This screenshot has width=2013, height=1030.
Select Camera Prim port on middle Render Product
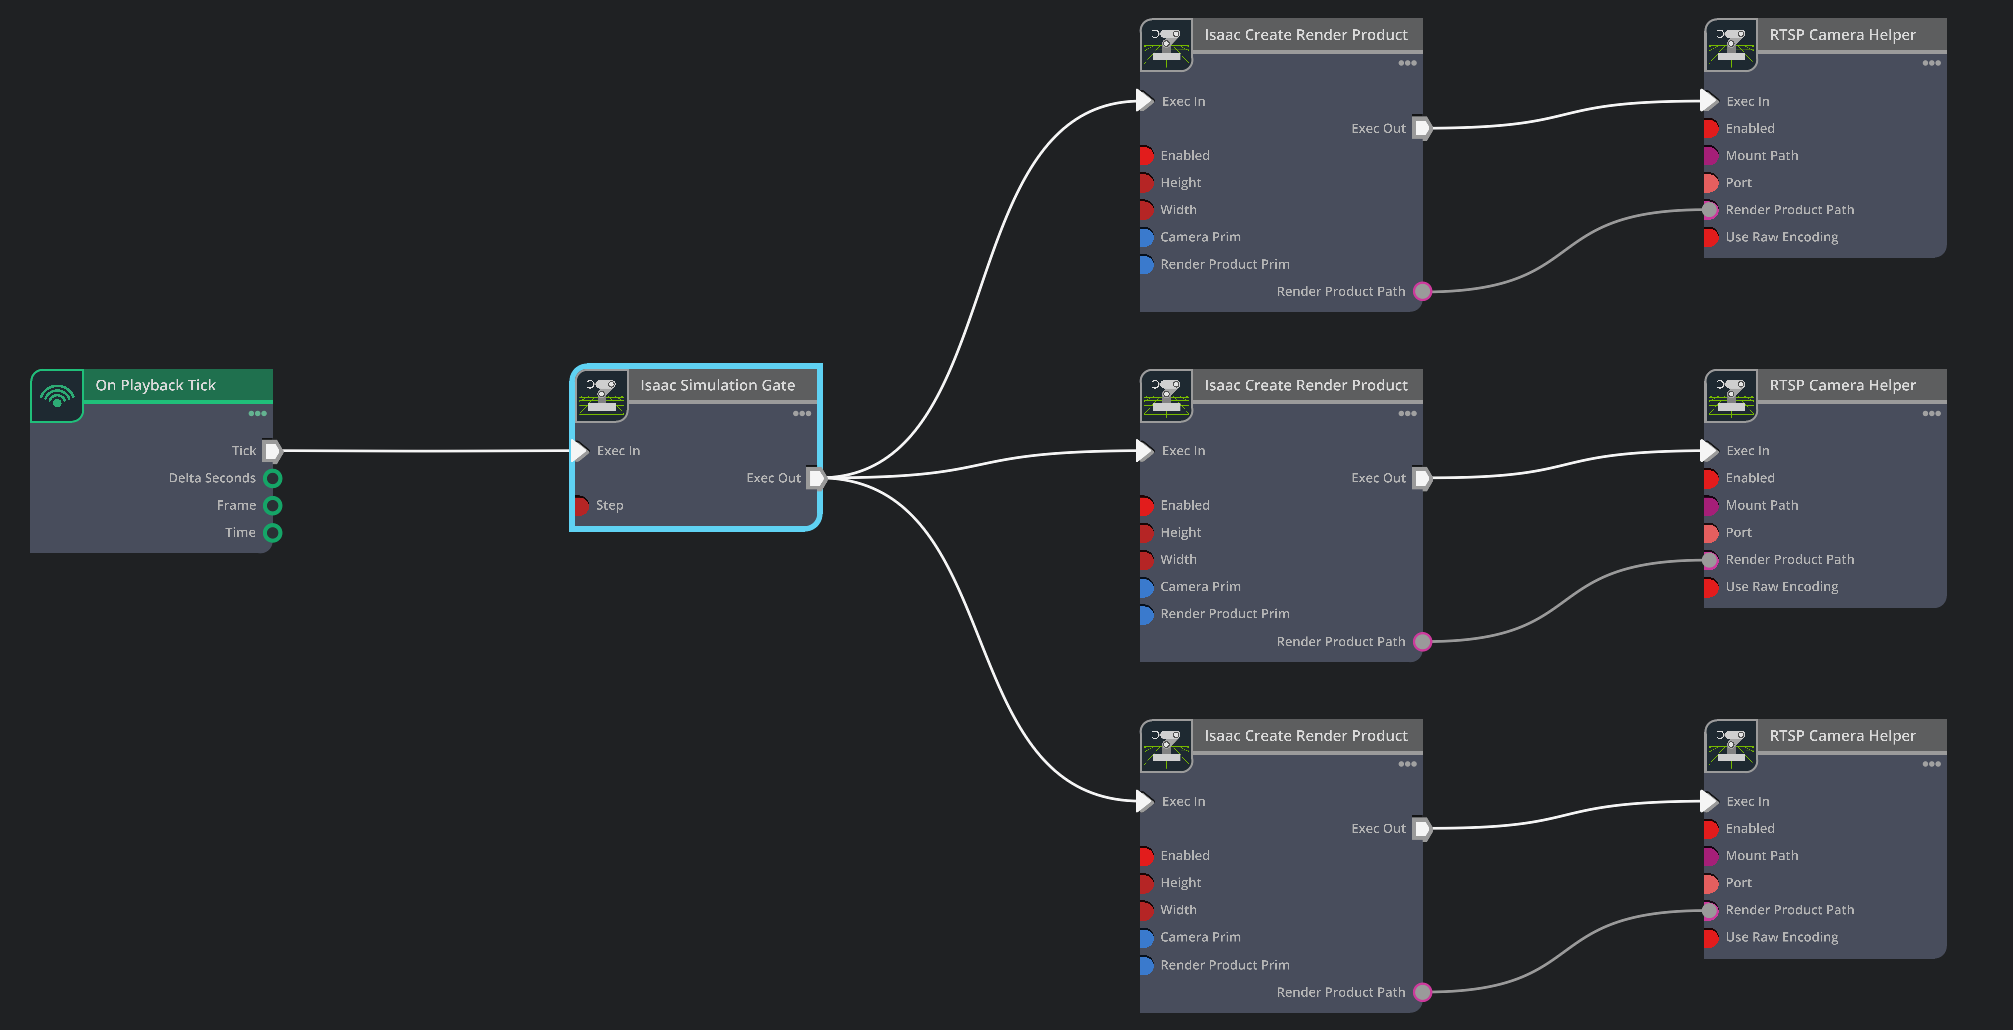[x=1146, y=587]
